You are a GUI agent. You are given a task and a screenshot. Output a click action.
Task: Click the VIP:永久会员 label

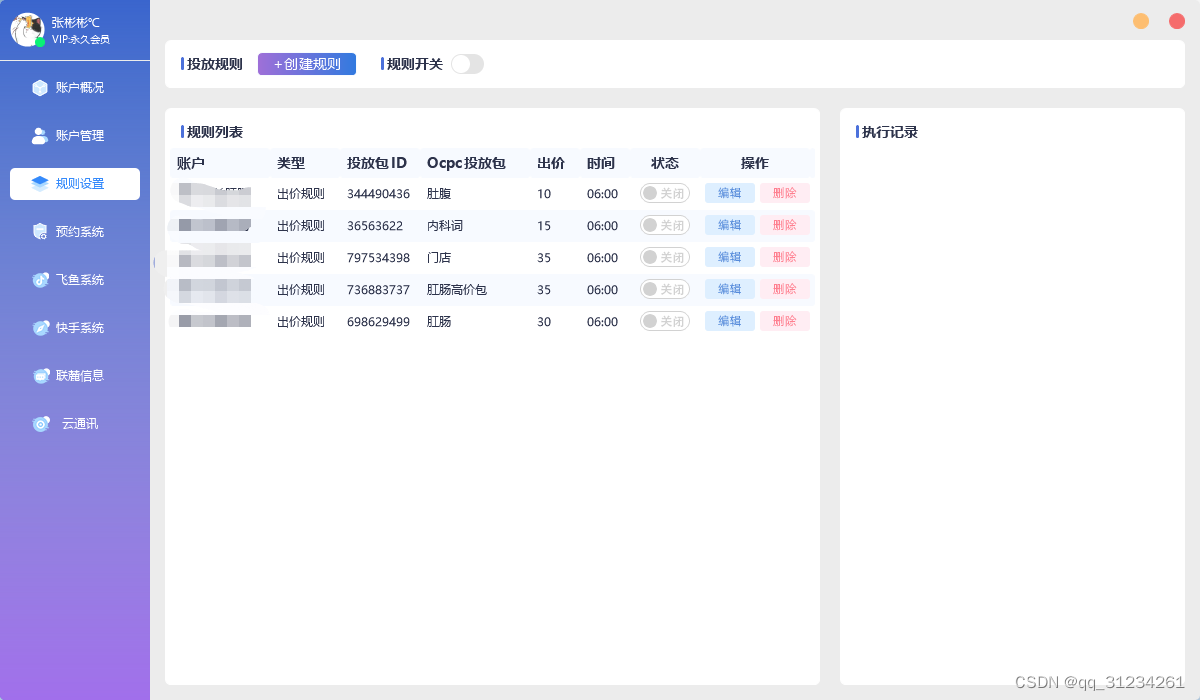(81, 39)
